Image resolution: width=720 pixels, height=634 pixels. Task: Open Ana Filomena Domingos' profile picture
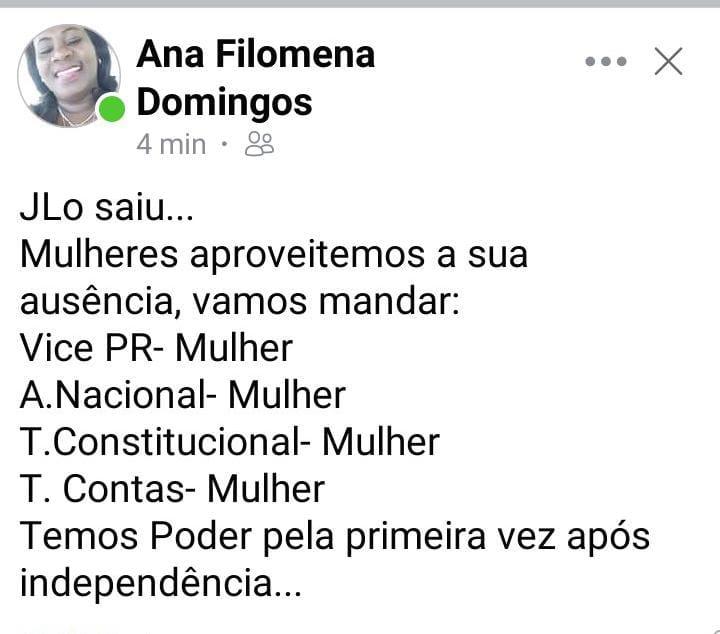69,76
